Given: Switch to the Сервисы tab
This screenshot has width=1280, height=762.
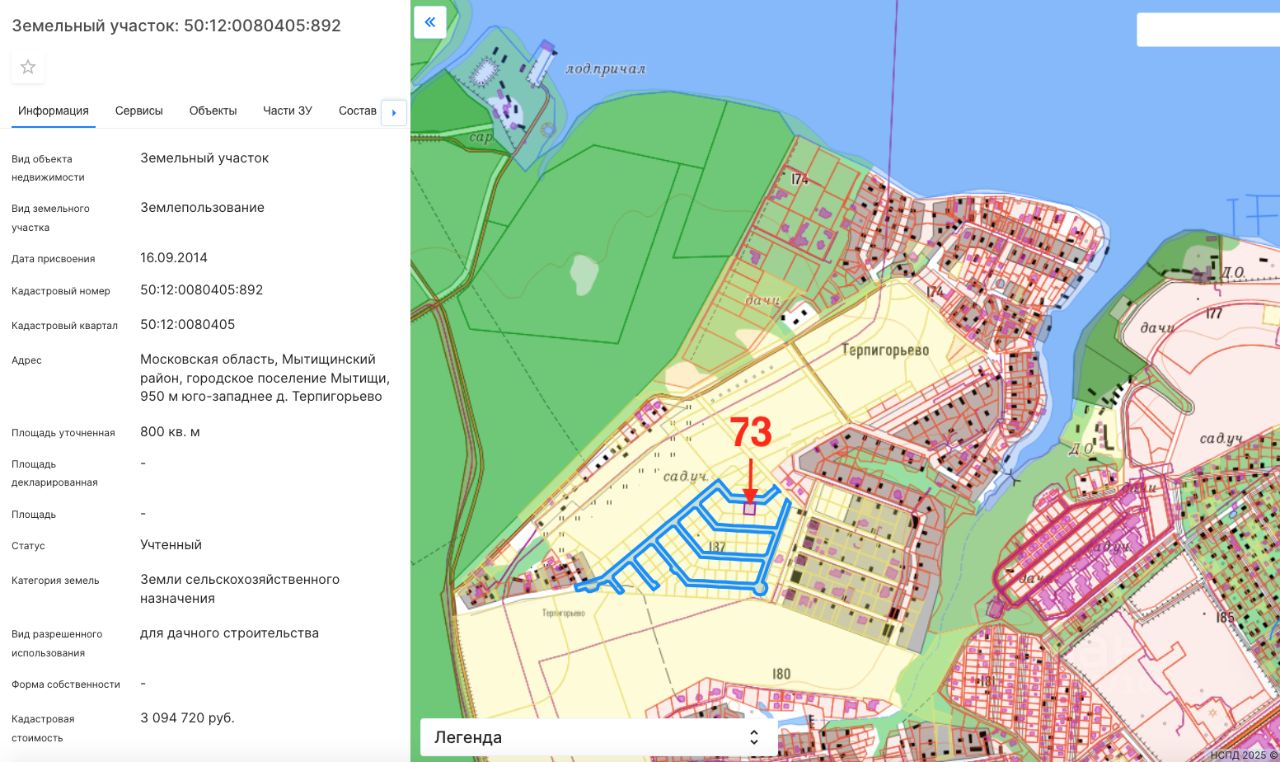Looking at the screenshot, I should point(139,111).
